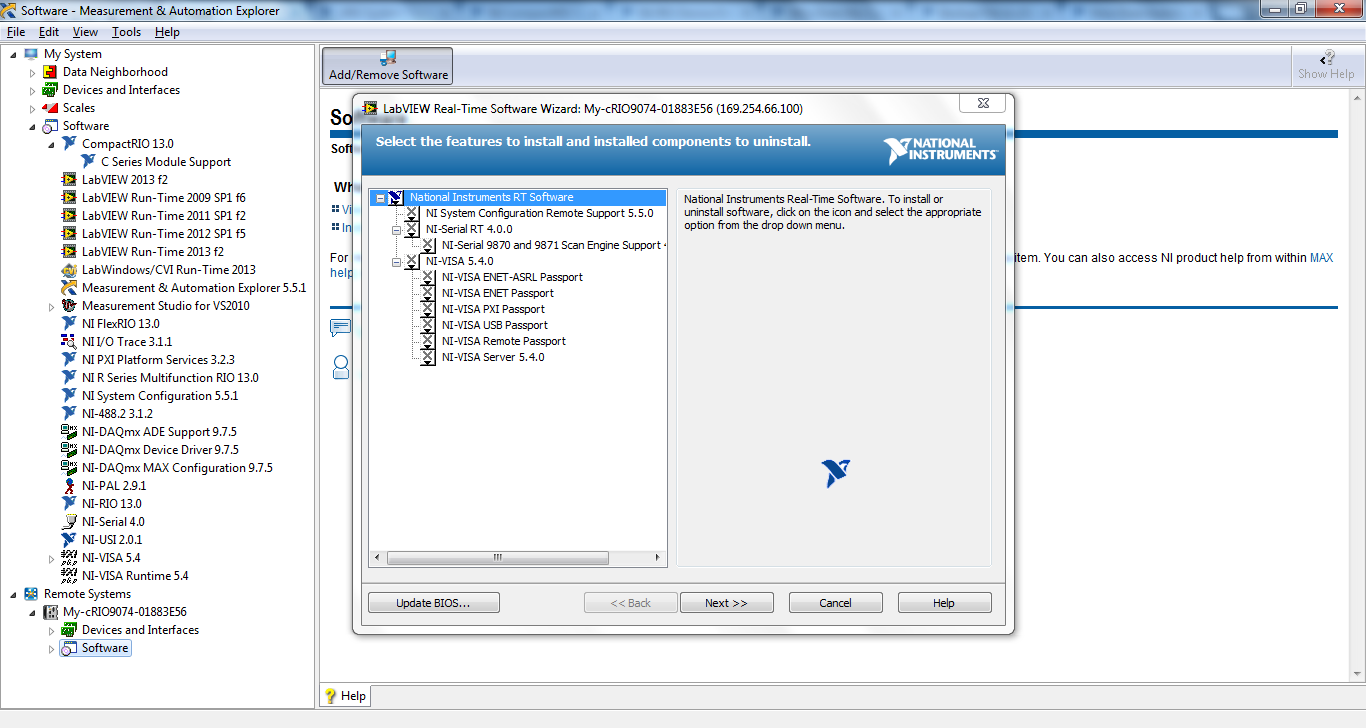Screen dimensions: 1366x728
Task: Click the feature tree scrollbar right arrow
Action: click(658, 557)
